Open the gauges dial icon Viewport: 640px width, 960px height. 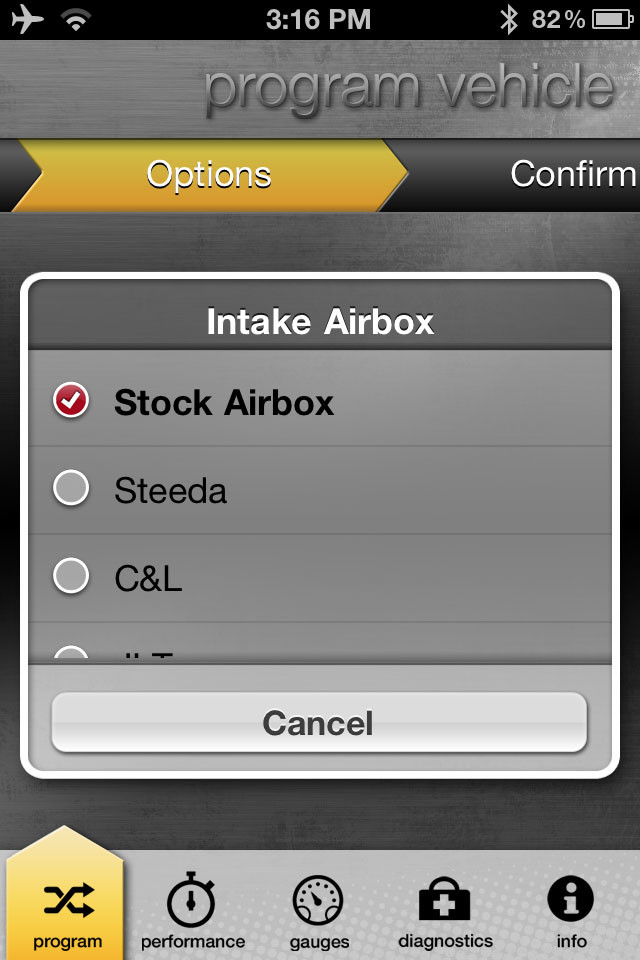point(318,900)
